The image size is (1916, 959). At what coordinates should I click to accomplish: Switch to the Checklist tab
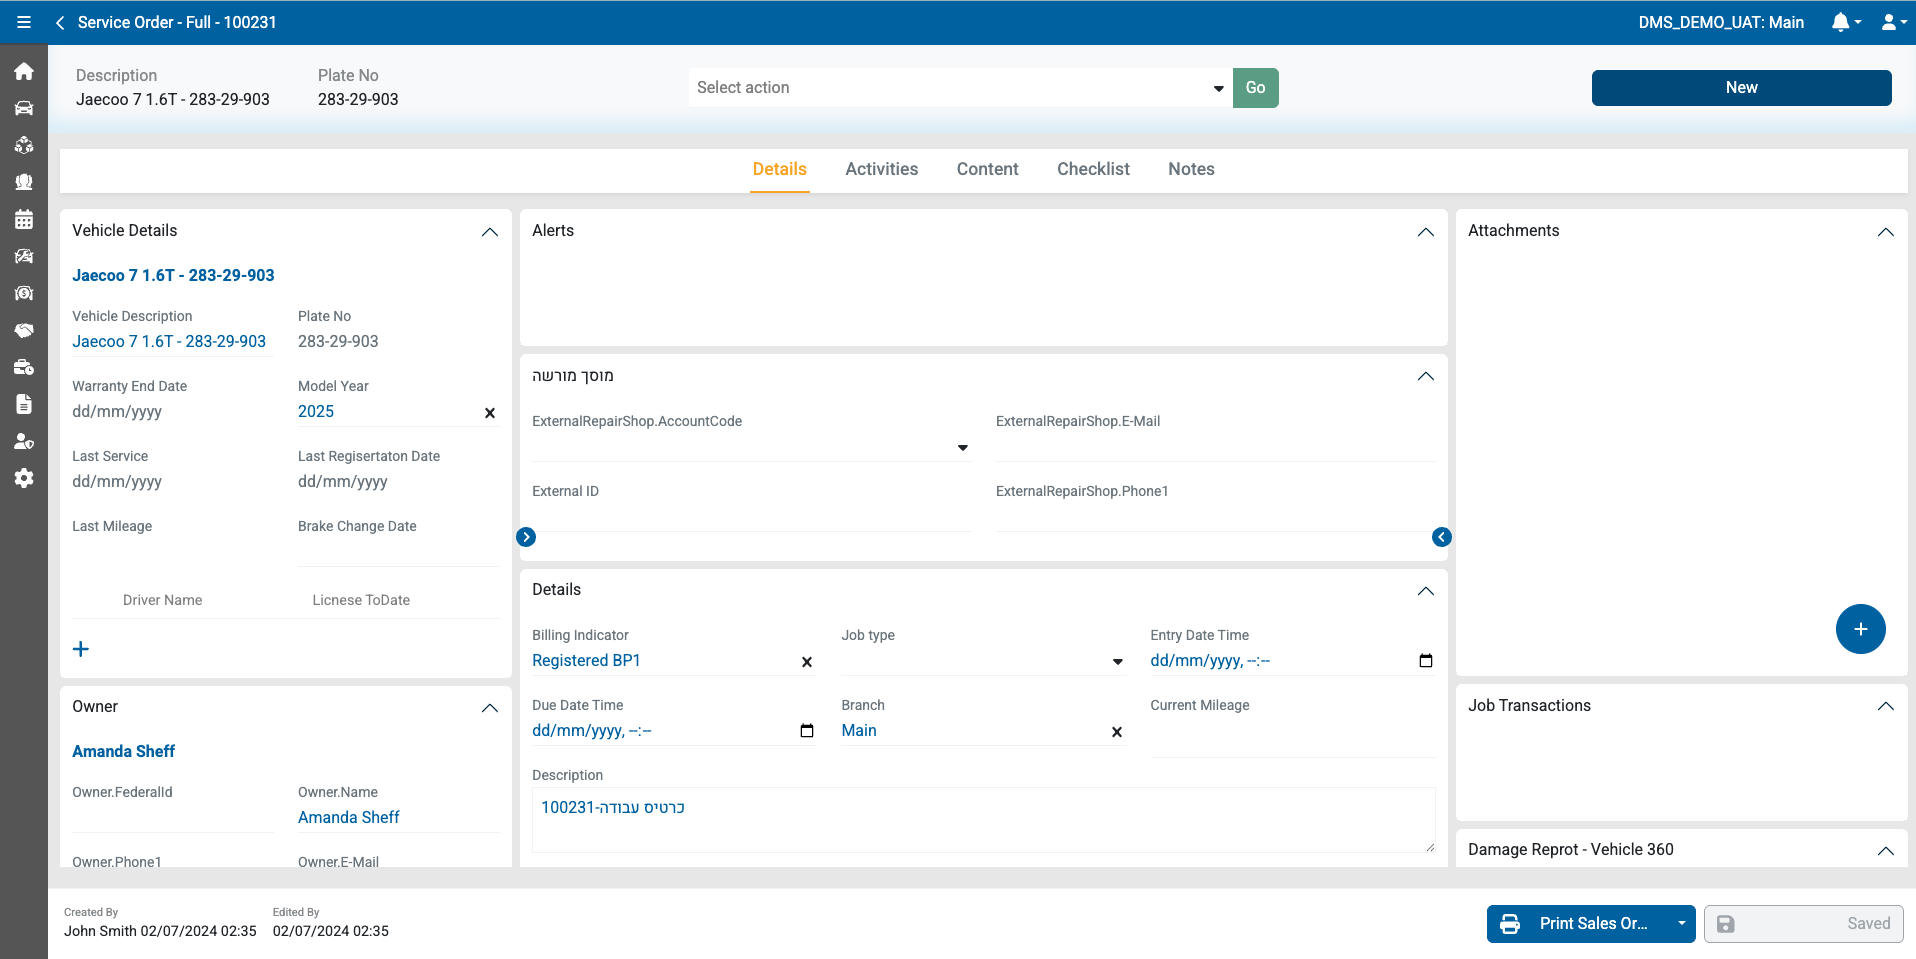pos(1094,169)
